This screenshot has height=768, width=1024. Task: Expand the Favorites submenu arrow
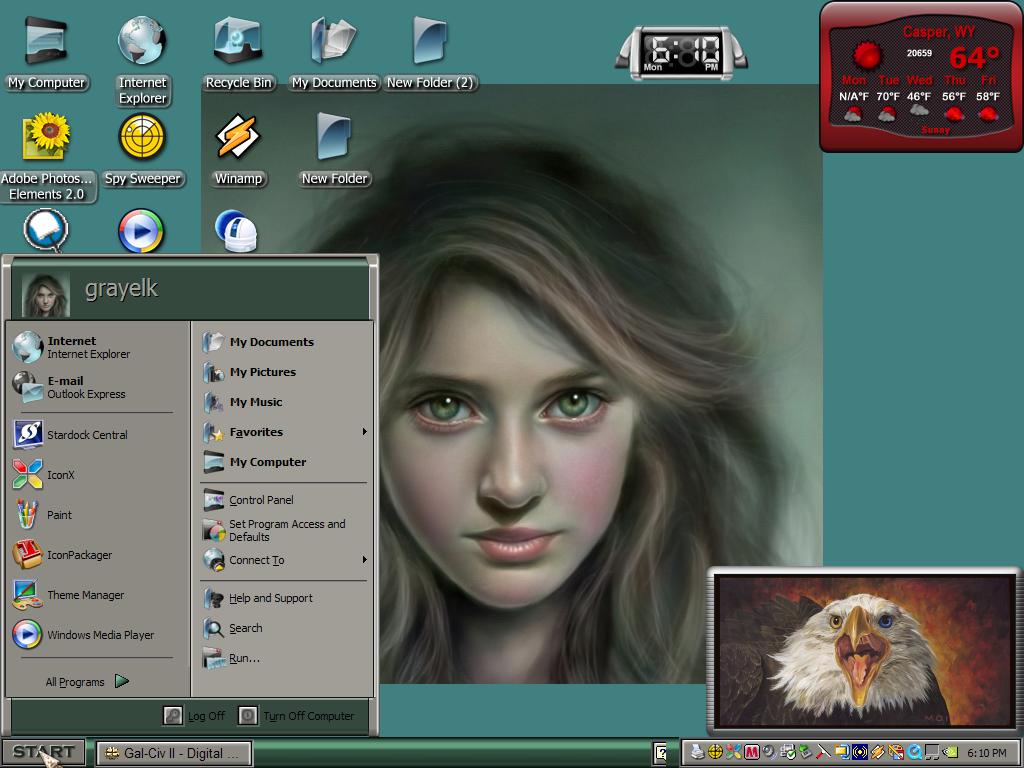364,432
